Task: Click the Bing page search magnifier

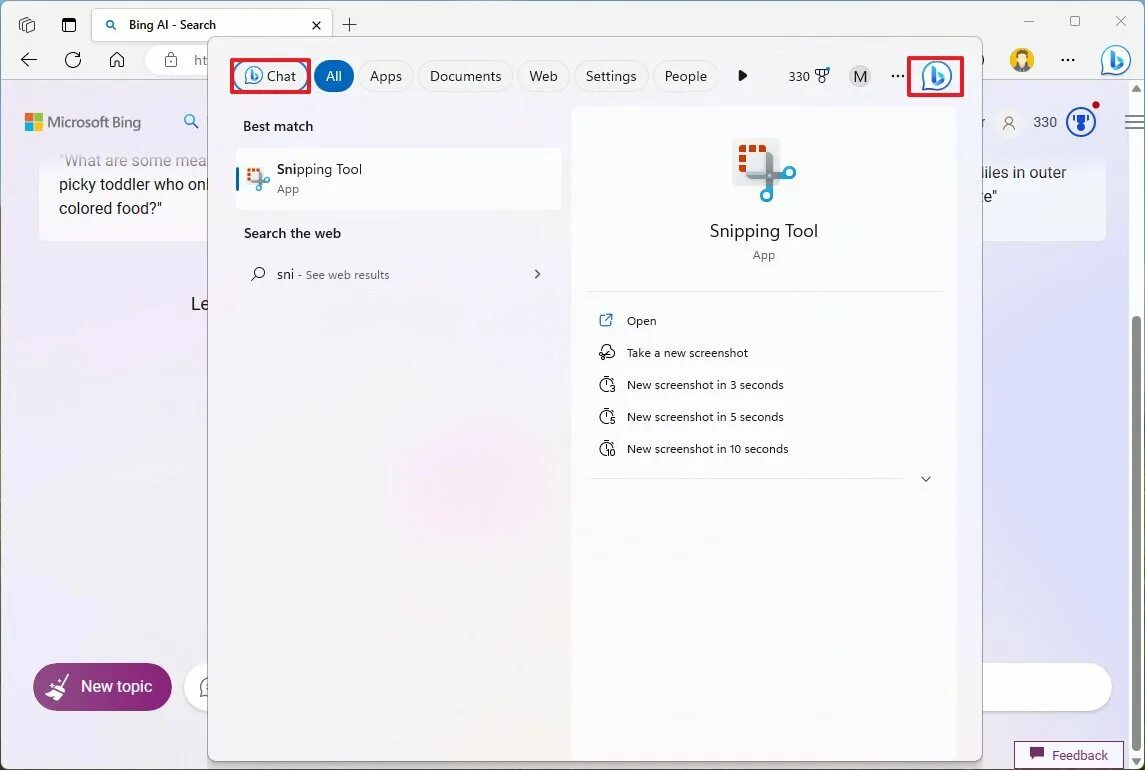Action: 191,121
